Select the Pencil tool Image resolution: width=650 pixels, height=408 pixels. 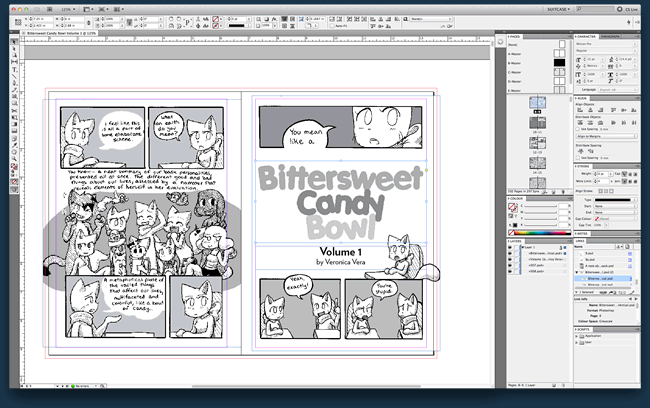[14, 90]
